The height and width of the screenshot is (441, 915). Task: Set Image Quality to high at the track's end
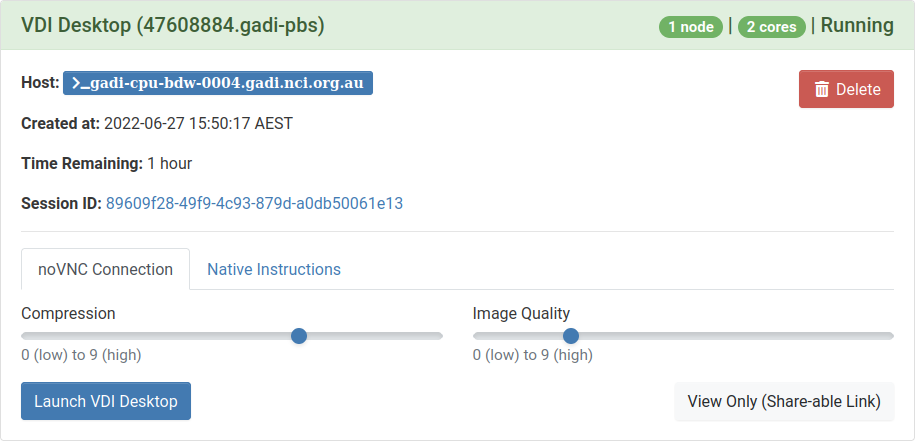[x=890, y=335]
